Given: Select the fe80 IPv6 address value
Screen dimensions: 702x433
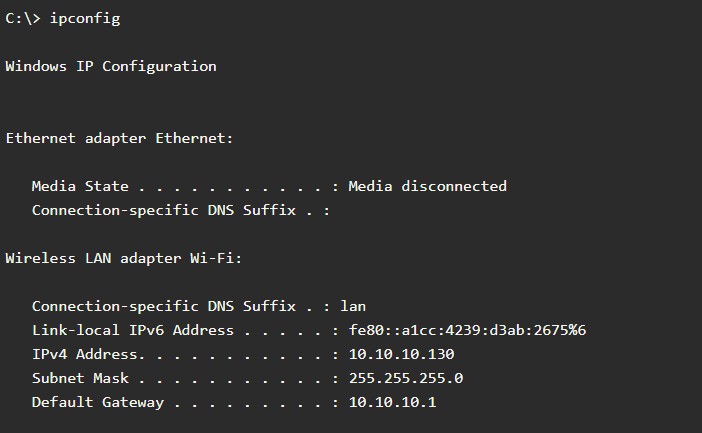Looking at the screenshot, I should click(466, 330).
